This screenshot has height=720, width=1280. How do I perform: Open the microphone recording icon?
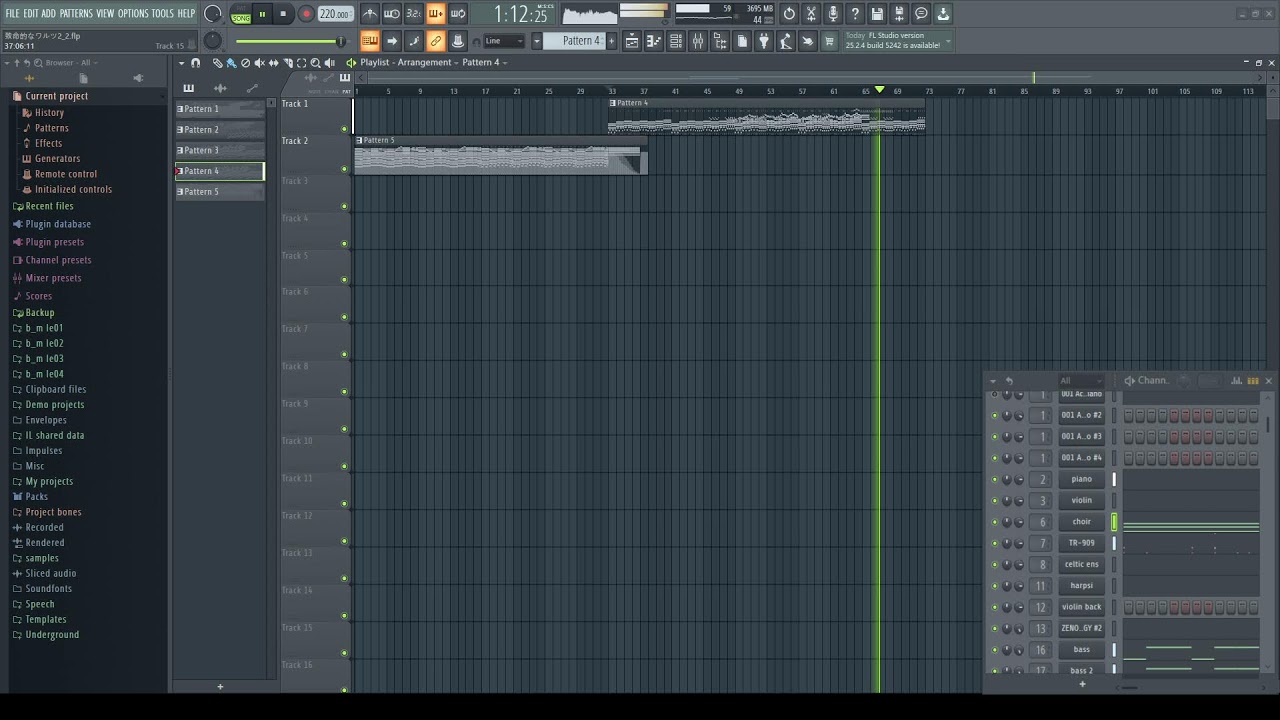point(833,14)
